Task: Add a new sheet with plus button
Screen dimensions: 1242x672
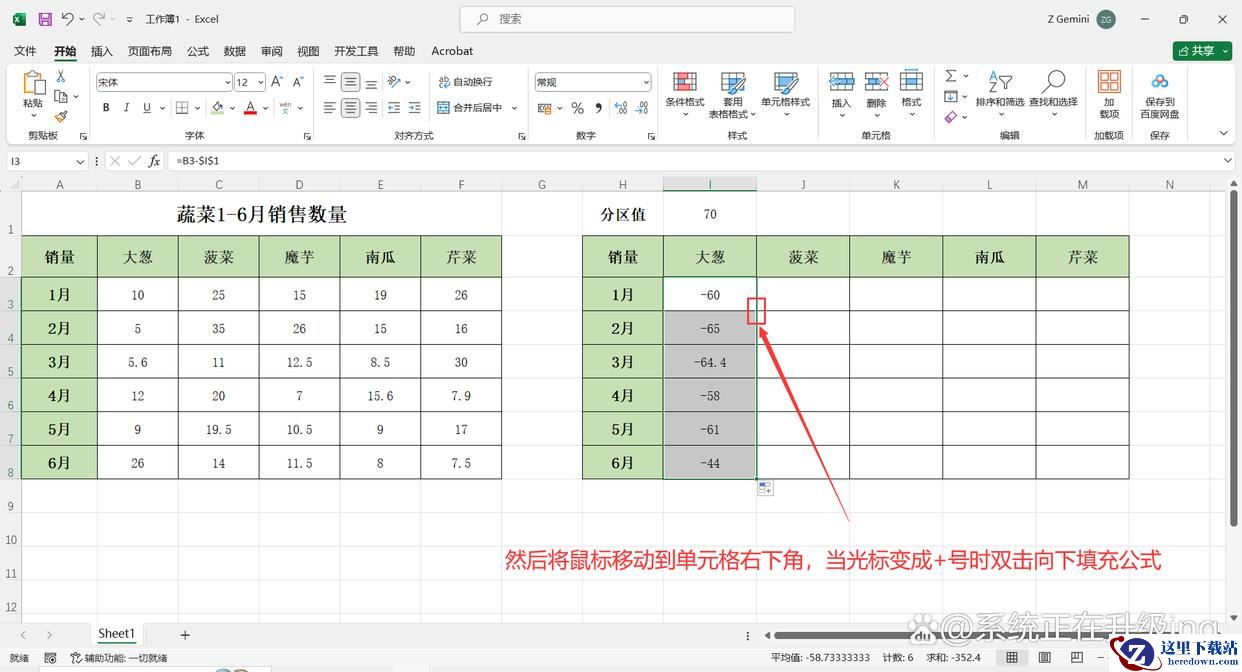Action: pyautogui.click(x=185, y=634)
